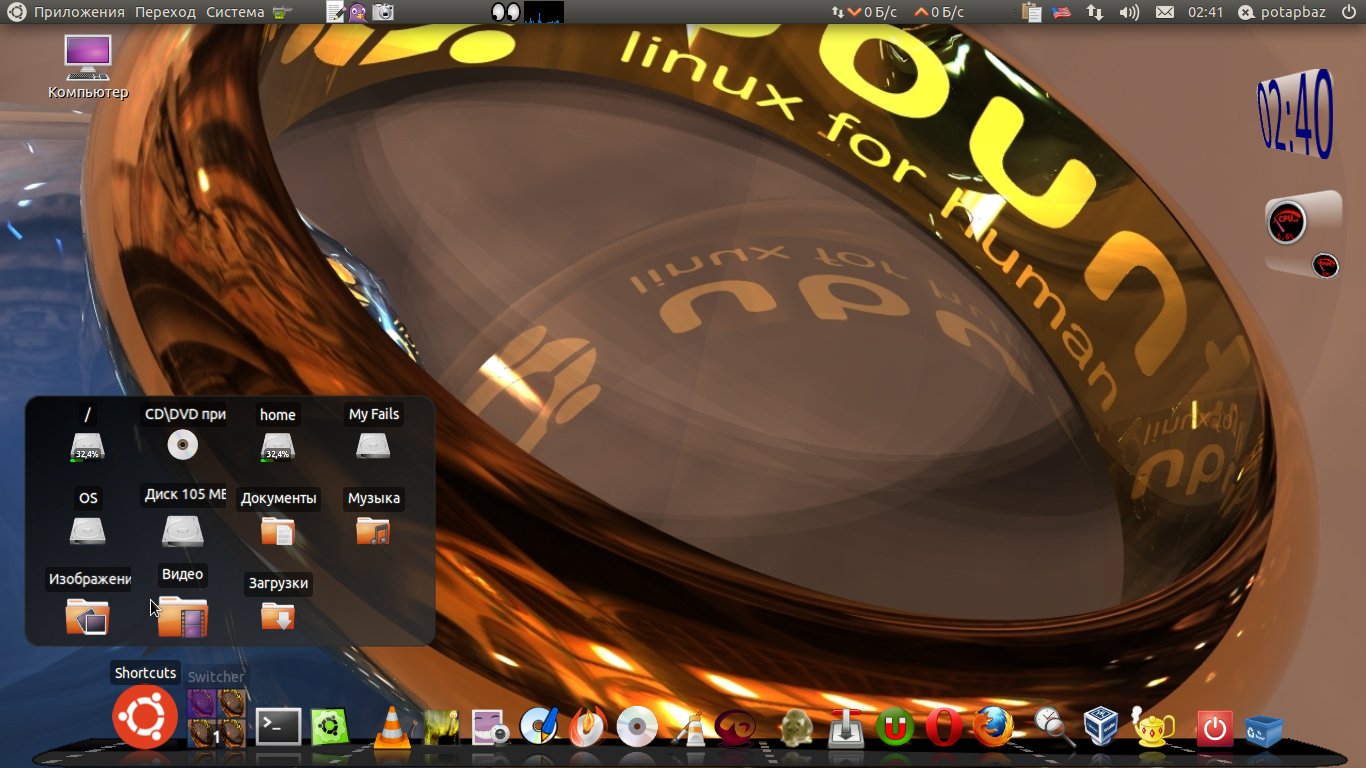Open the Система menu
Image resolution: width=1366 pixels, height=768 pixels.
click(x=235, y=12)
